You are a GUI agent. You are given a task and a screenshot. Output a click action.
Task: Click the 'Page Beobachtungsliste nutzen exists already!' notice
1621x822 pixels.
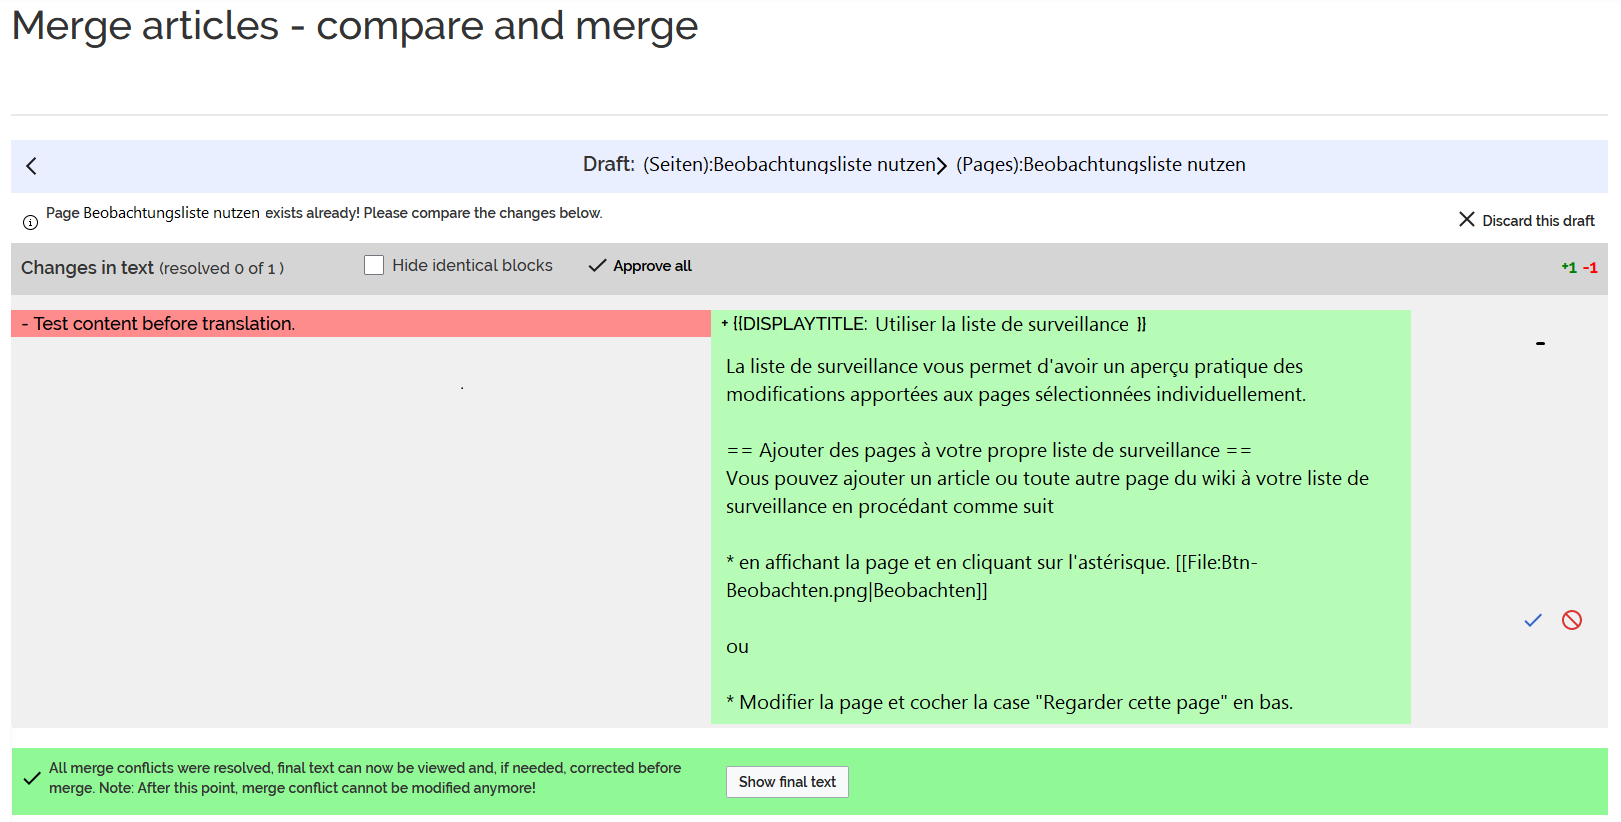click(324, 213)
